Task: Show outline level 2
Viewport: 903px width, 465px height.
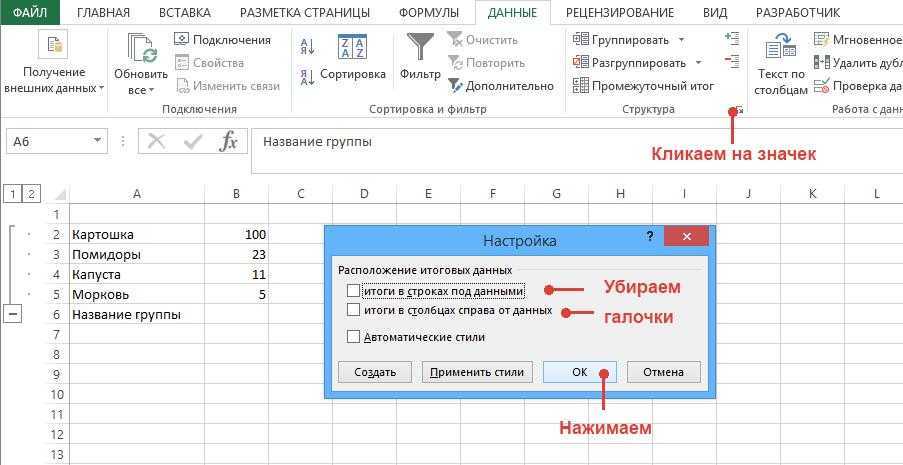Action: click(31, 195)
